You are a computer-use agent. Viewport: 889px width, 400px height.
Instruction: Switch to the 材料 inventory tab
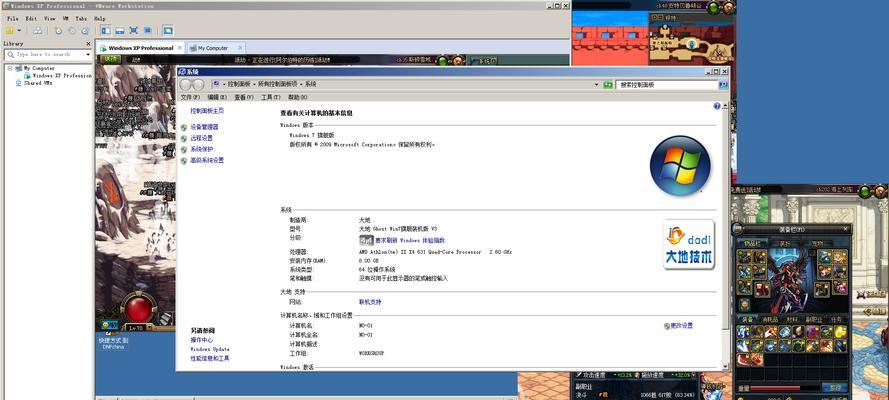tap(791, 320)
